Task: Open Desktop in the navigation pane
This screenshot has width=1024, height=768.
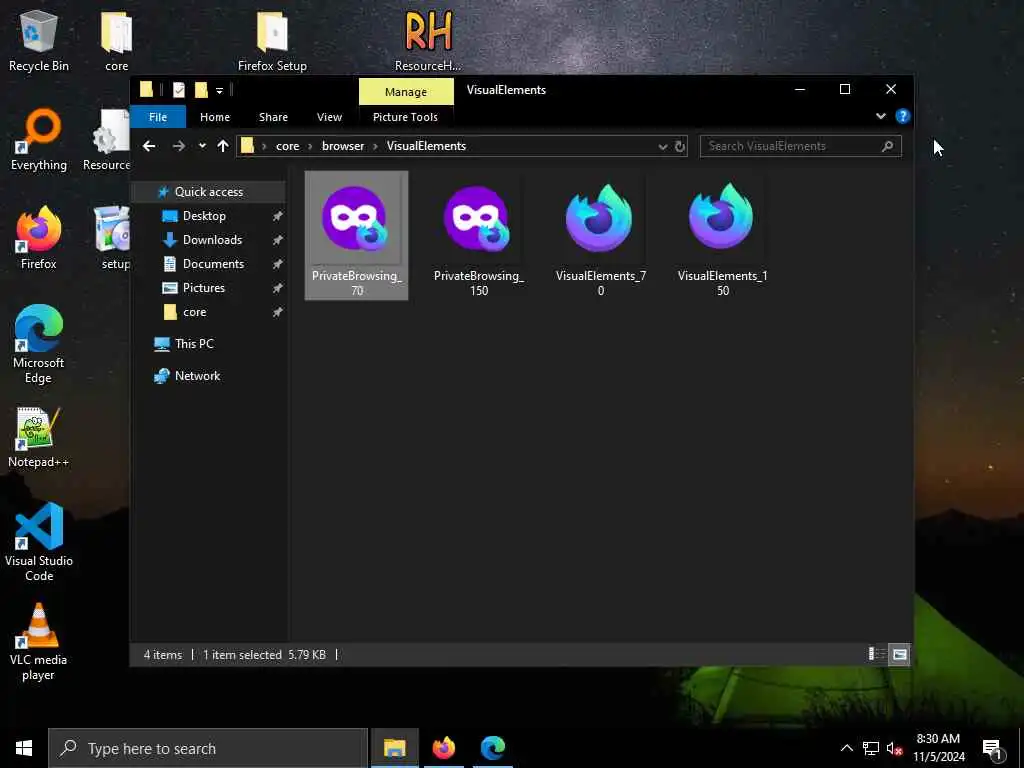Action: tap(204, 216)
